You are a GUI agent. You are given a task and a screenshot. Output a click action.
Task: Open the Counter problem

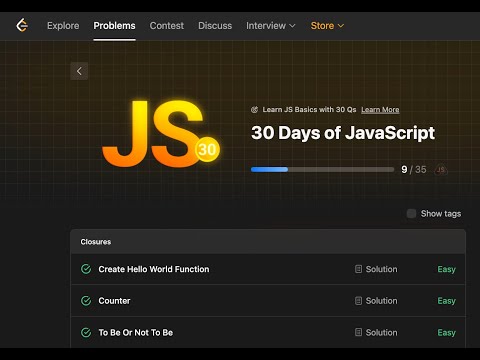(x=114, y=301)
